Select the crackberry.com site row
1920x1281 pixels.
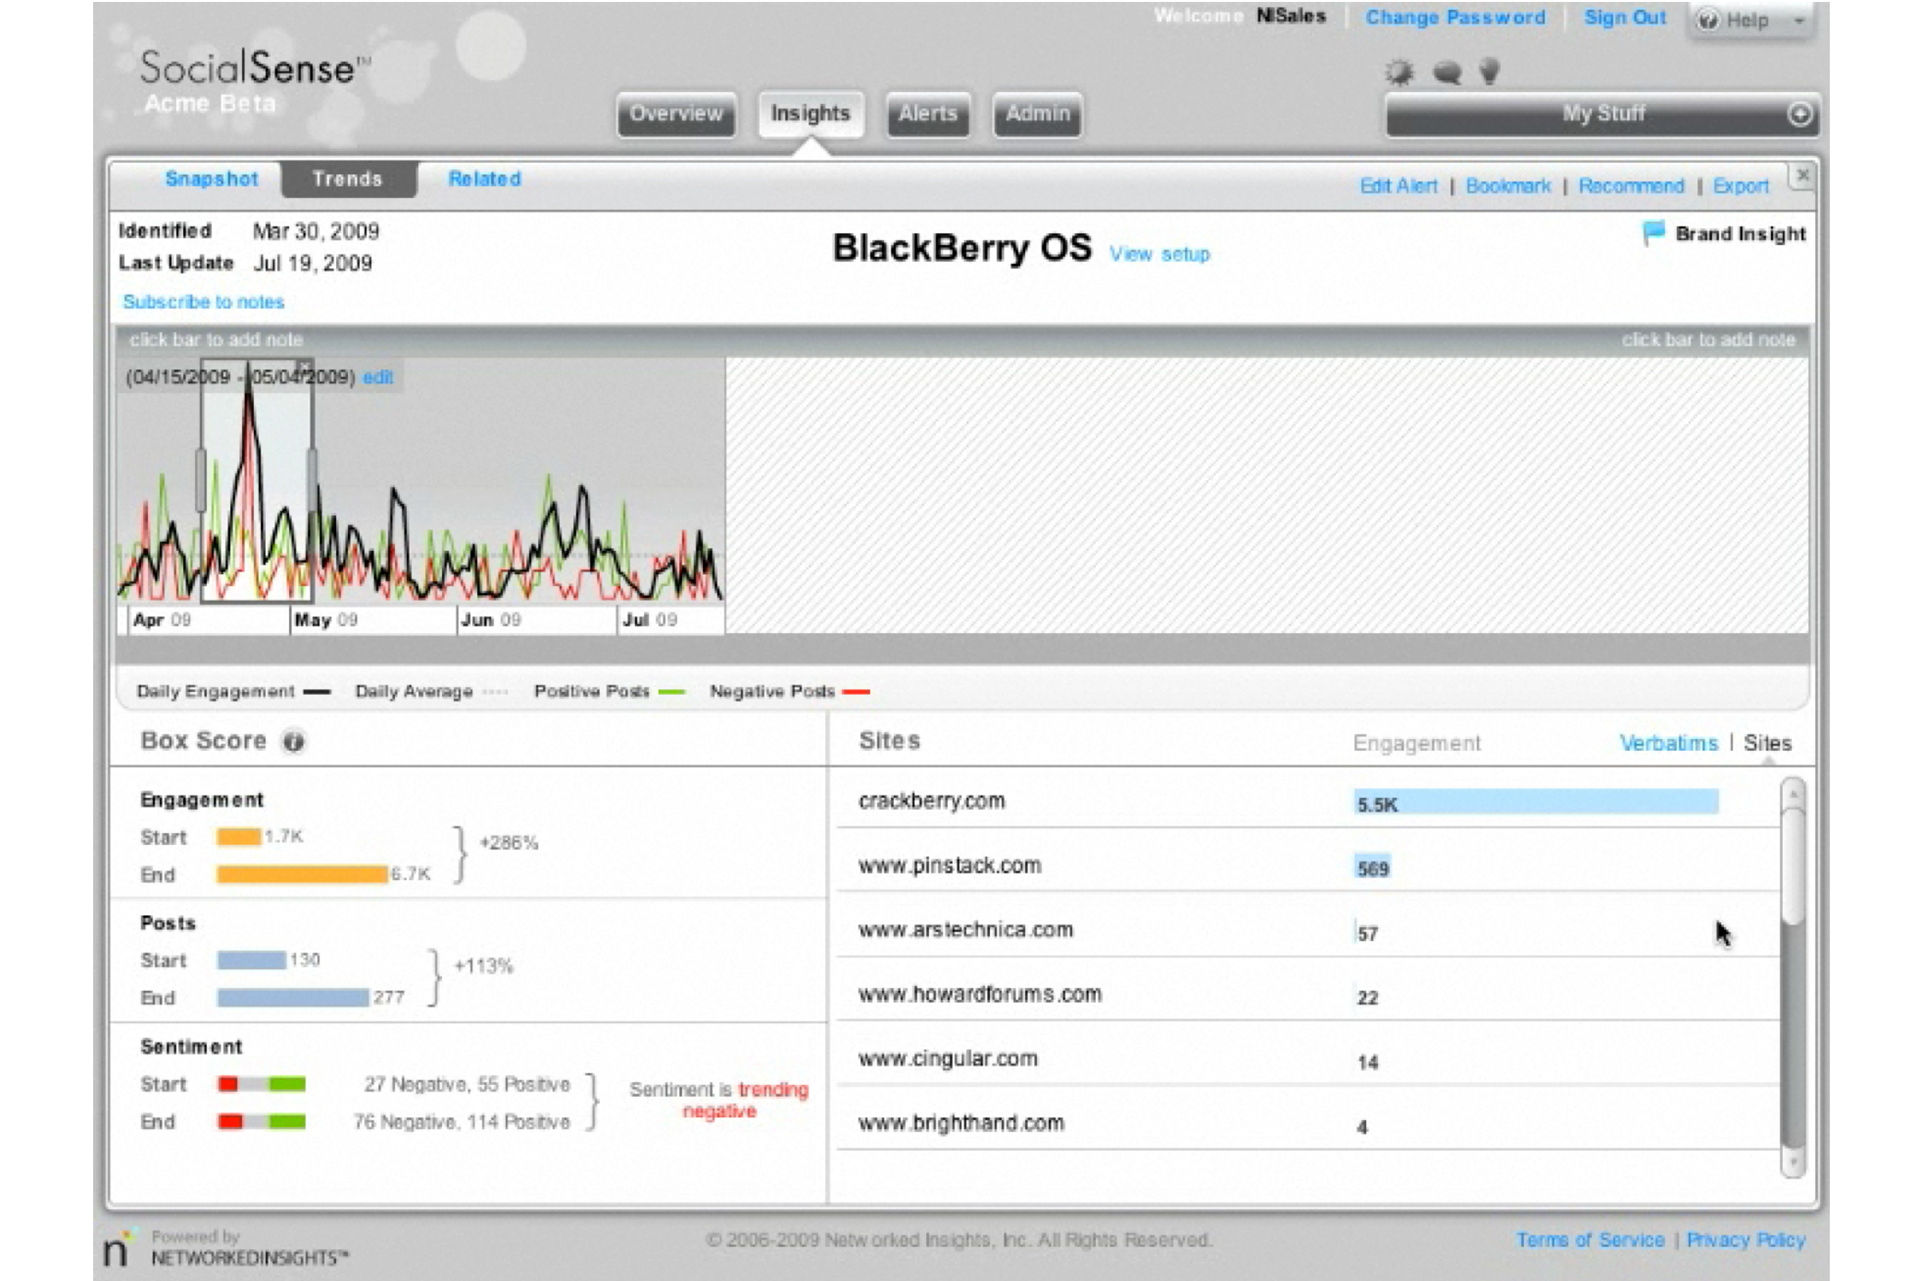coord(1307,801)
